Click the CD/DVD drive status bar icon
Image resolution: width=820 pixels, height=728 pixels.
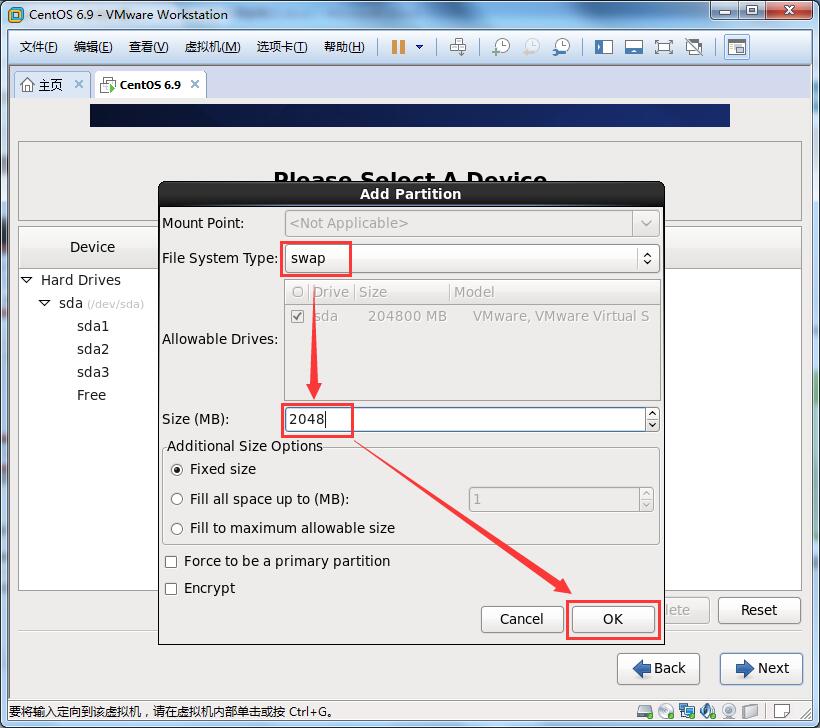point(666,711)
